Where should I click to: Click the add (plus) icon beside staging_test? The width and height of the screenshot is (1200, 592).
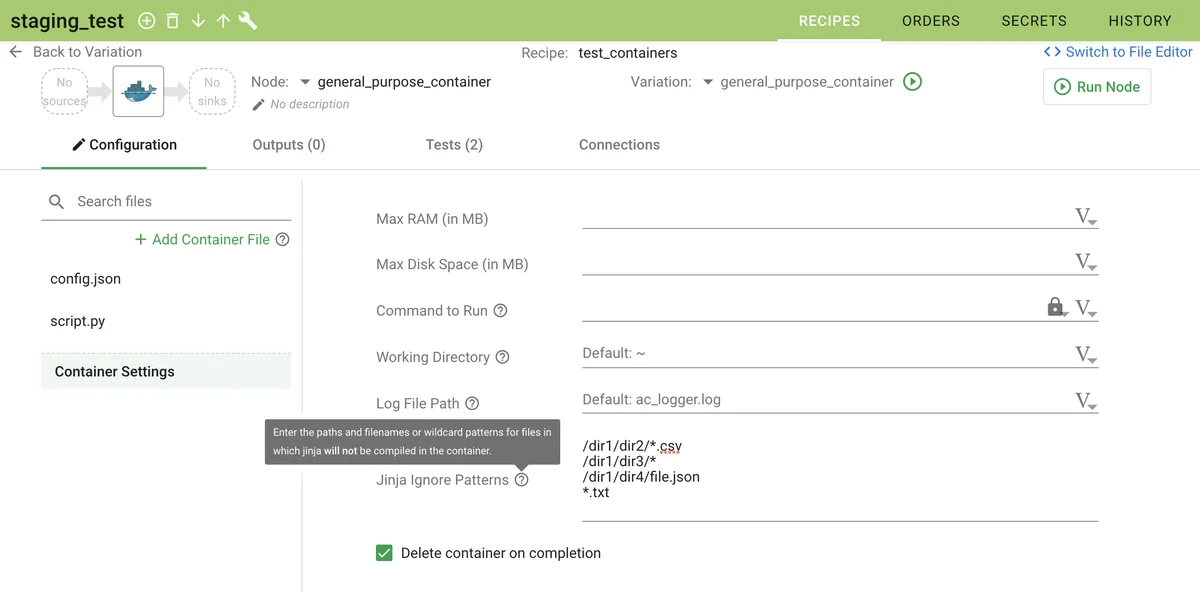point(146,21)
